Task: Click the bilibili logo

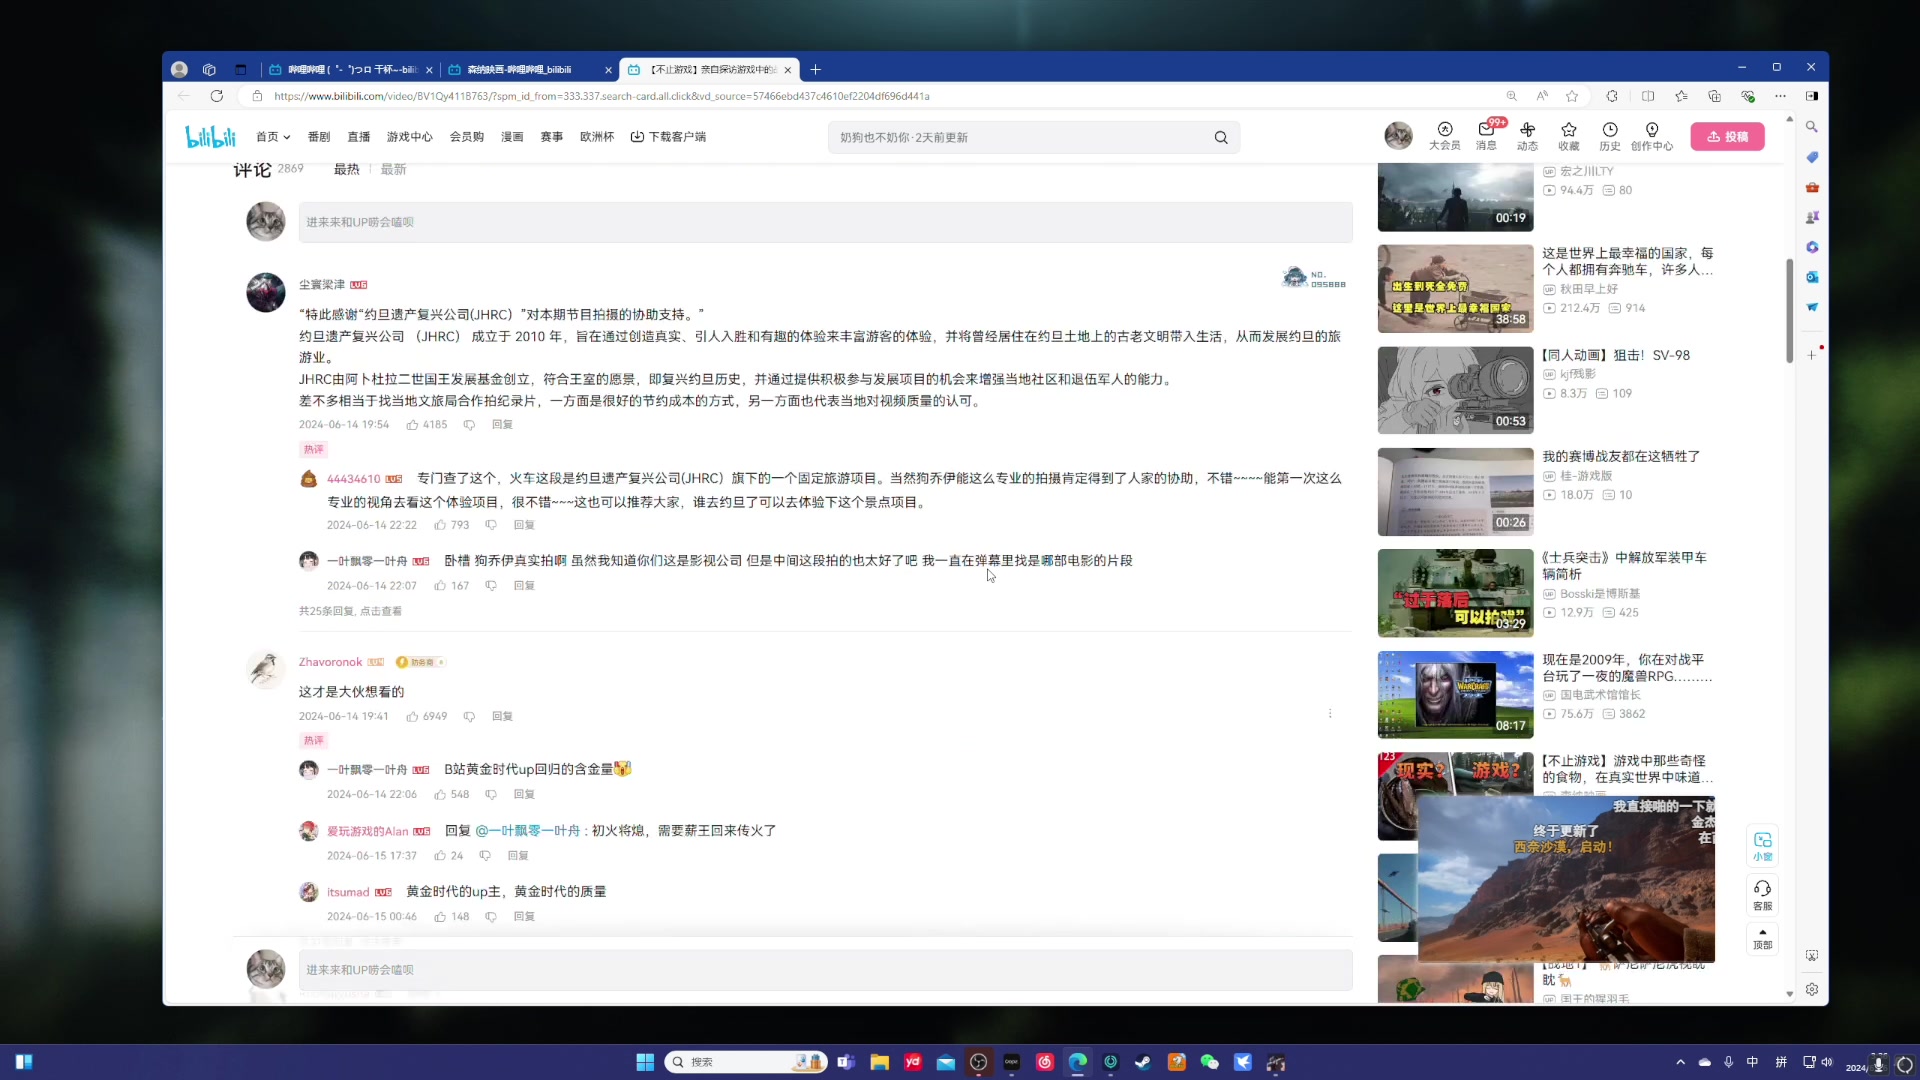Action: tap(210, 137)
